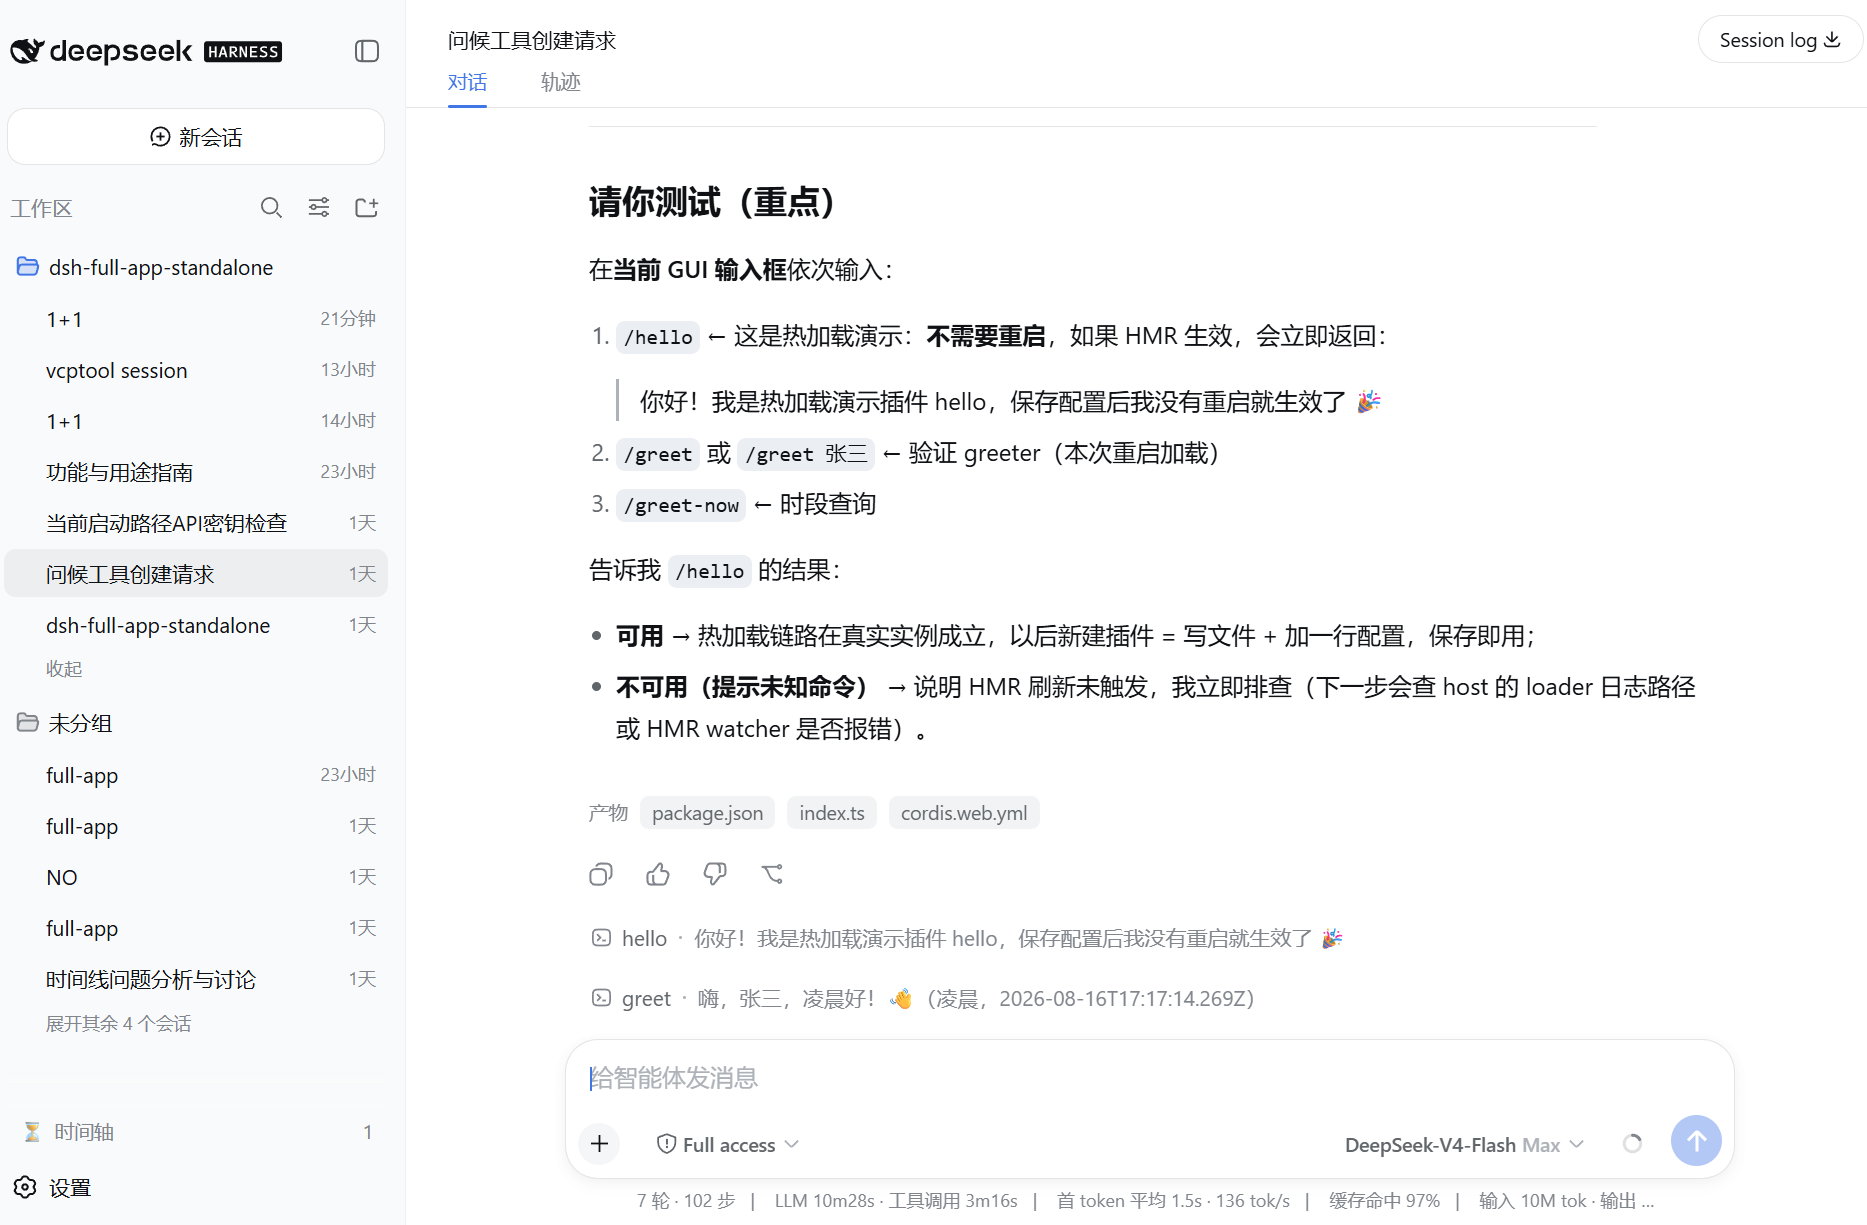Open 时间线问题分析与讨论 session
Viewport: 1867px width, 1225px height.
point(196,979)
